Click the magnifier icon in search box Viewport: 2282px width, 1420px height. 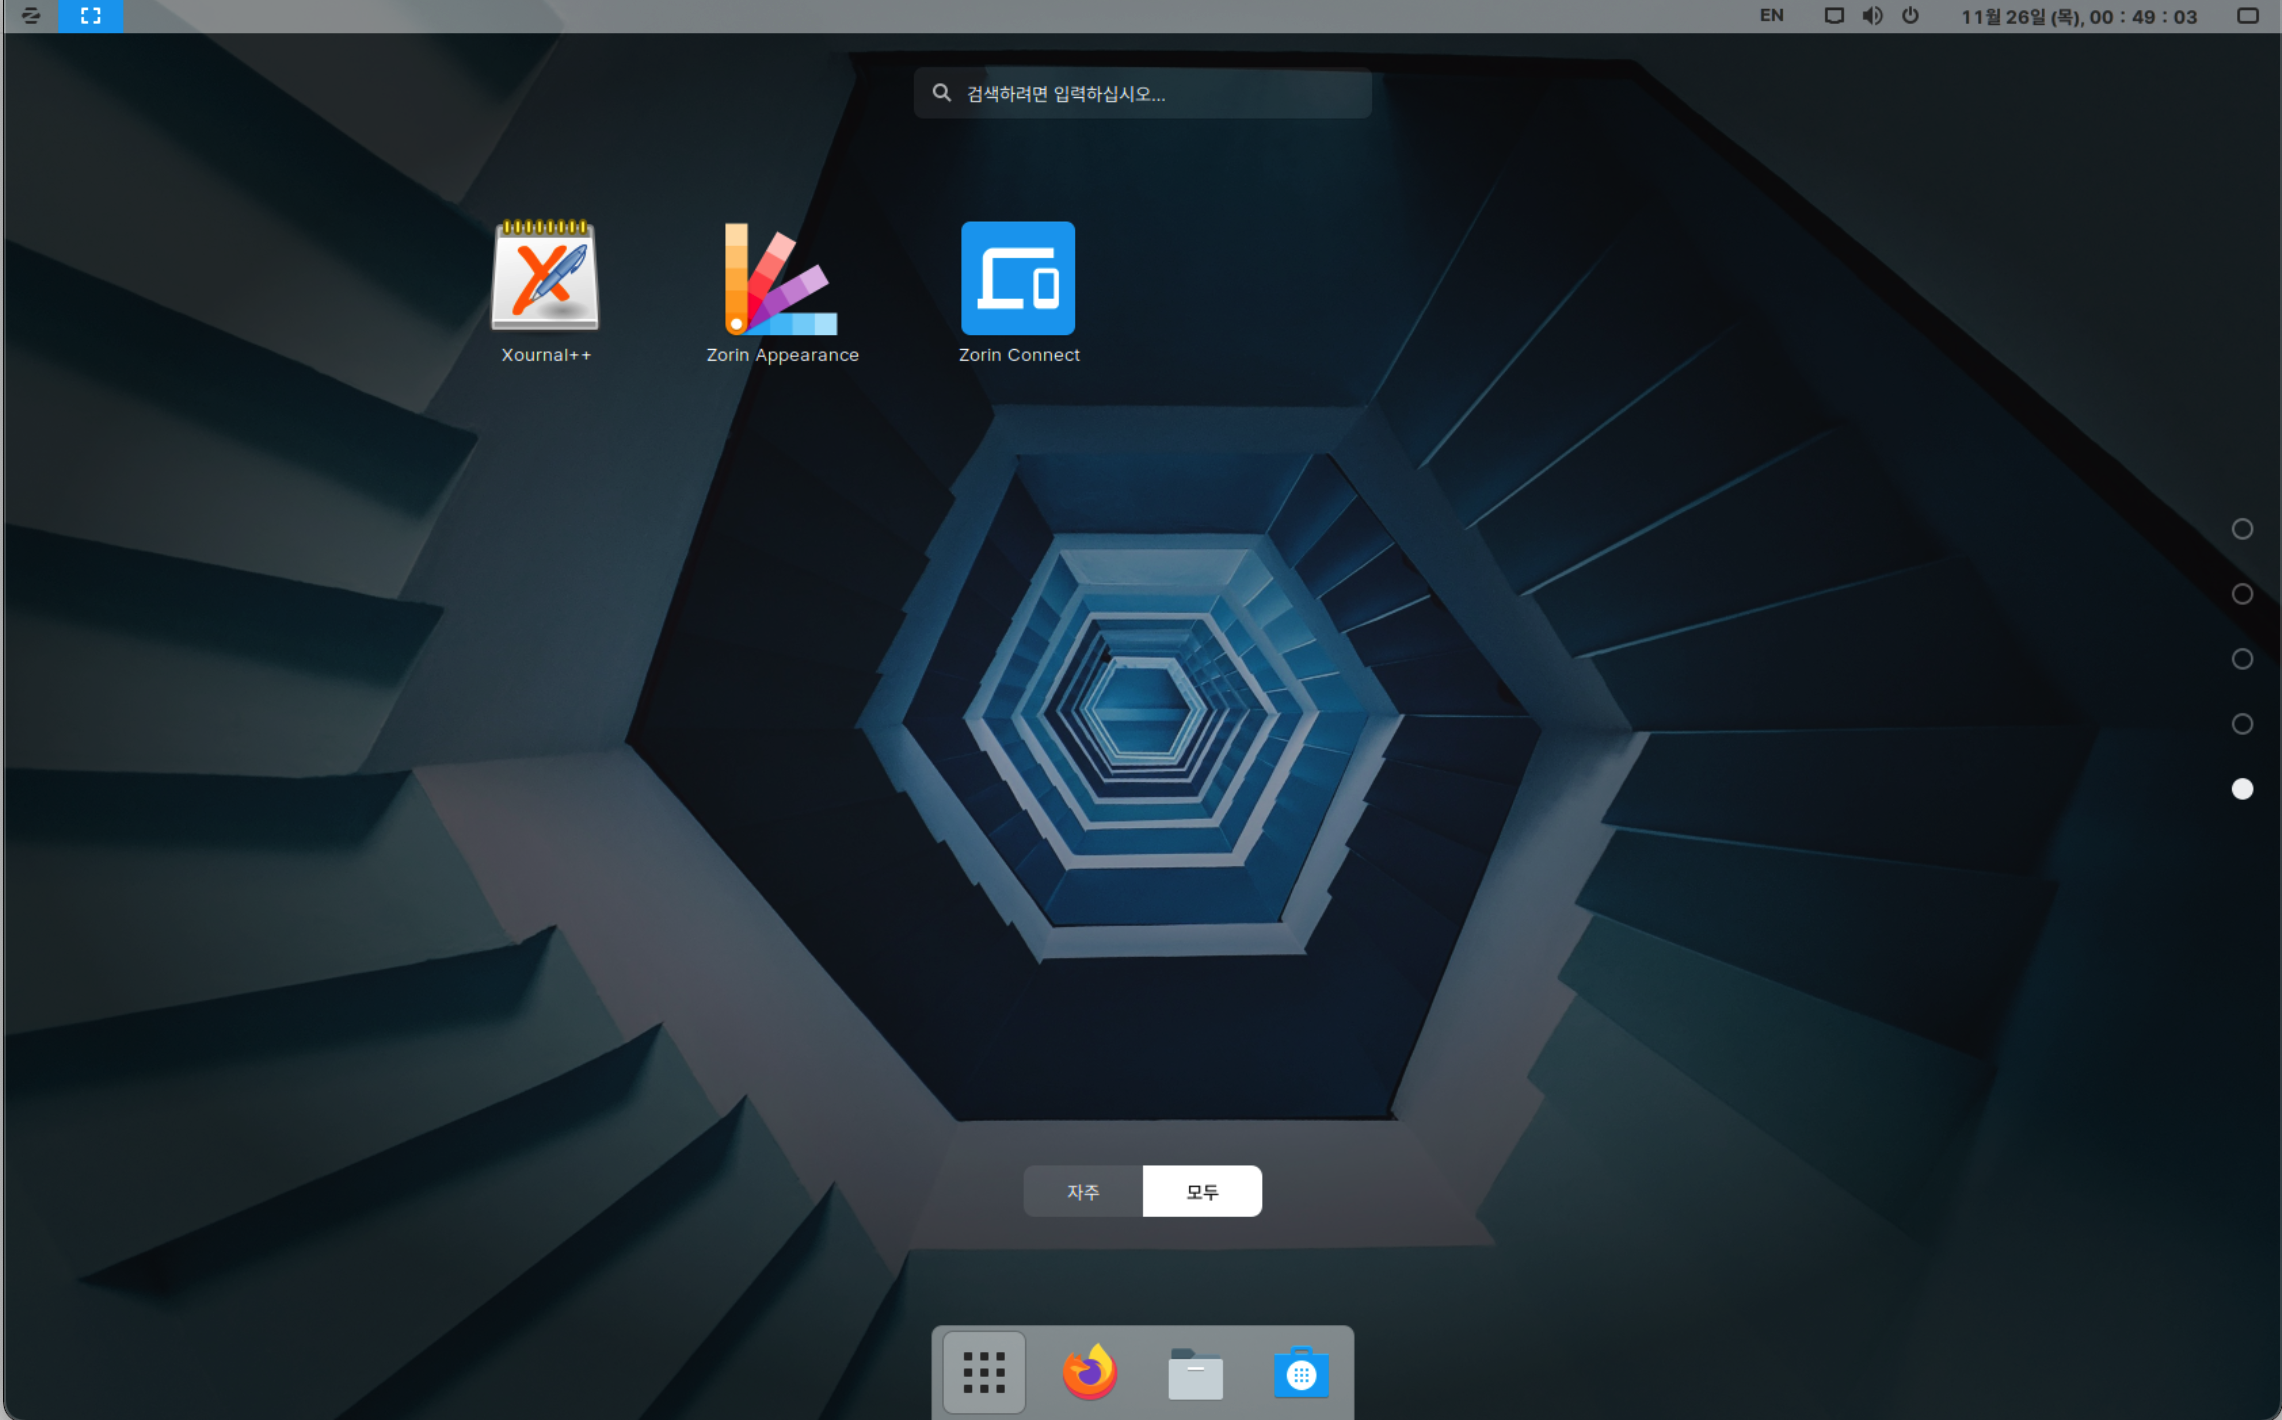click(941, 93)
